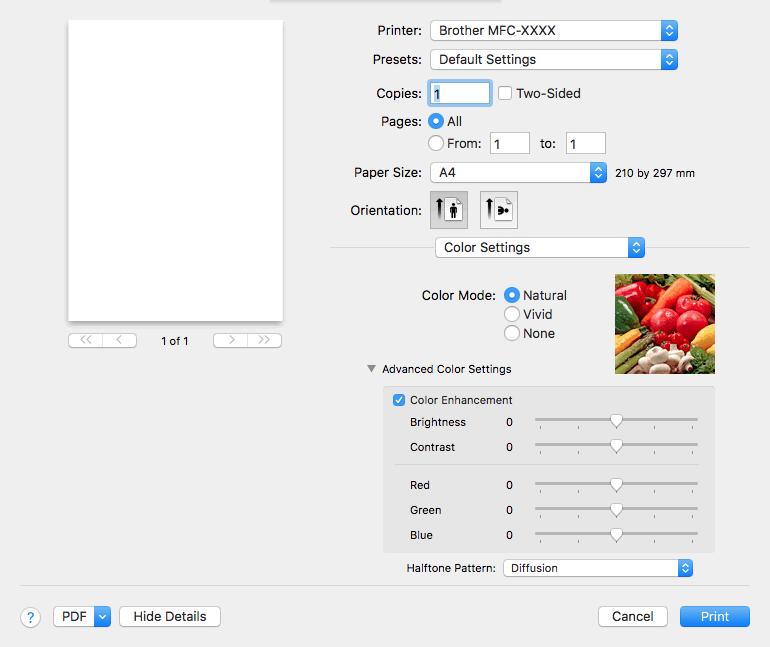Screen dimensions: 770x647
Task: Open the PDF menu arrow
Action: pos(102,617)
